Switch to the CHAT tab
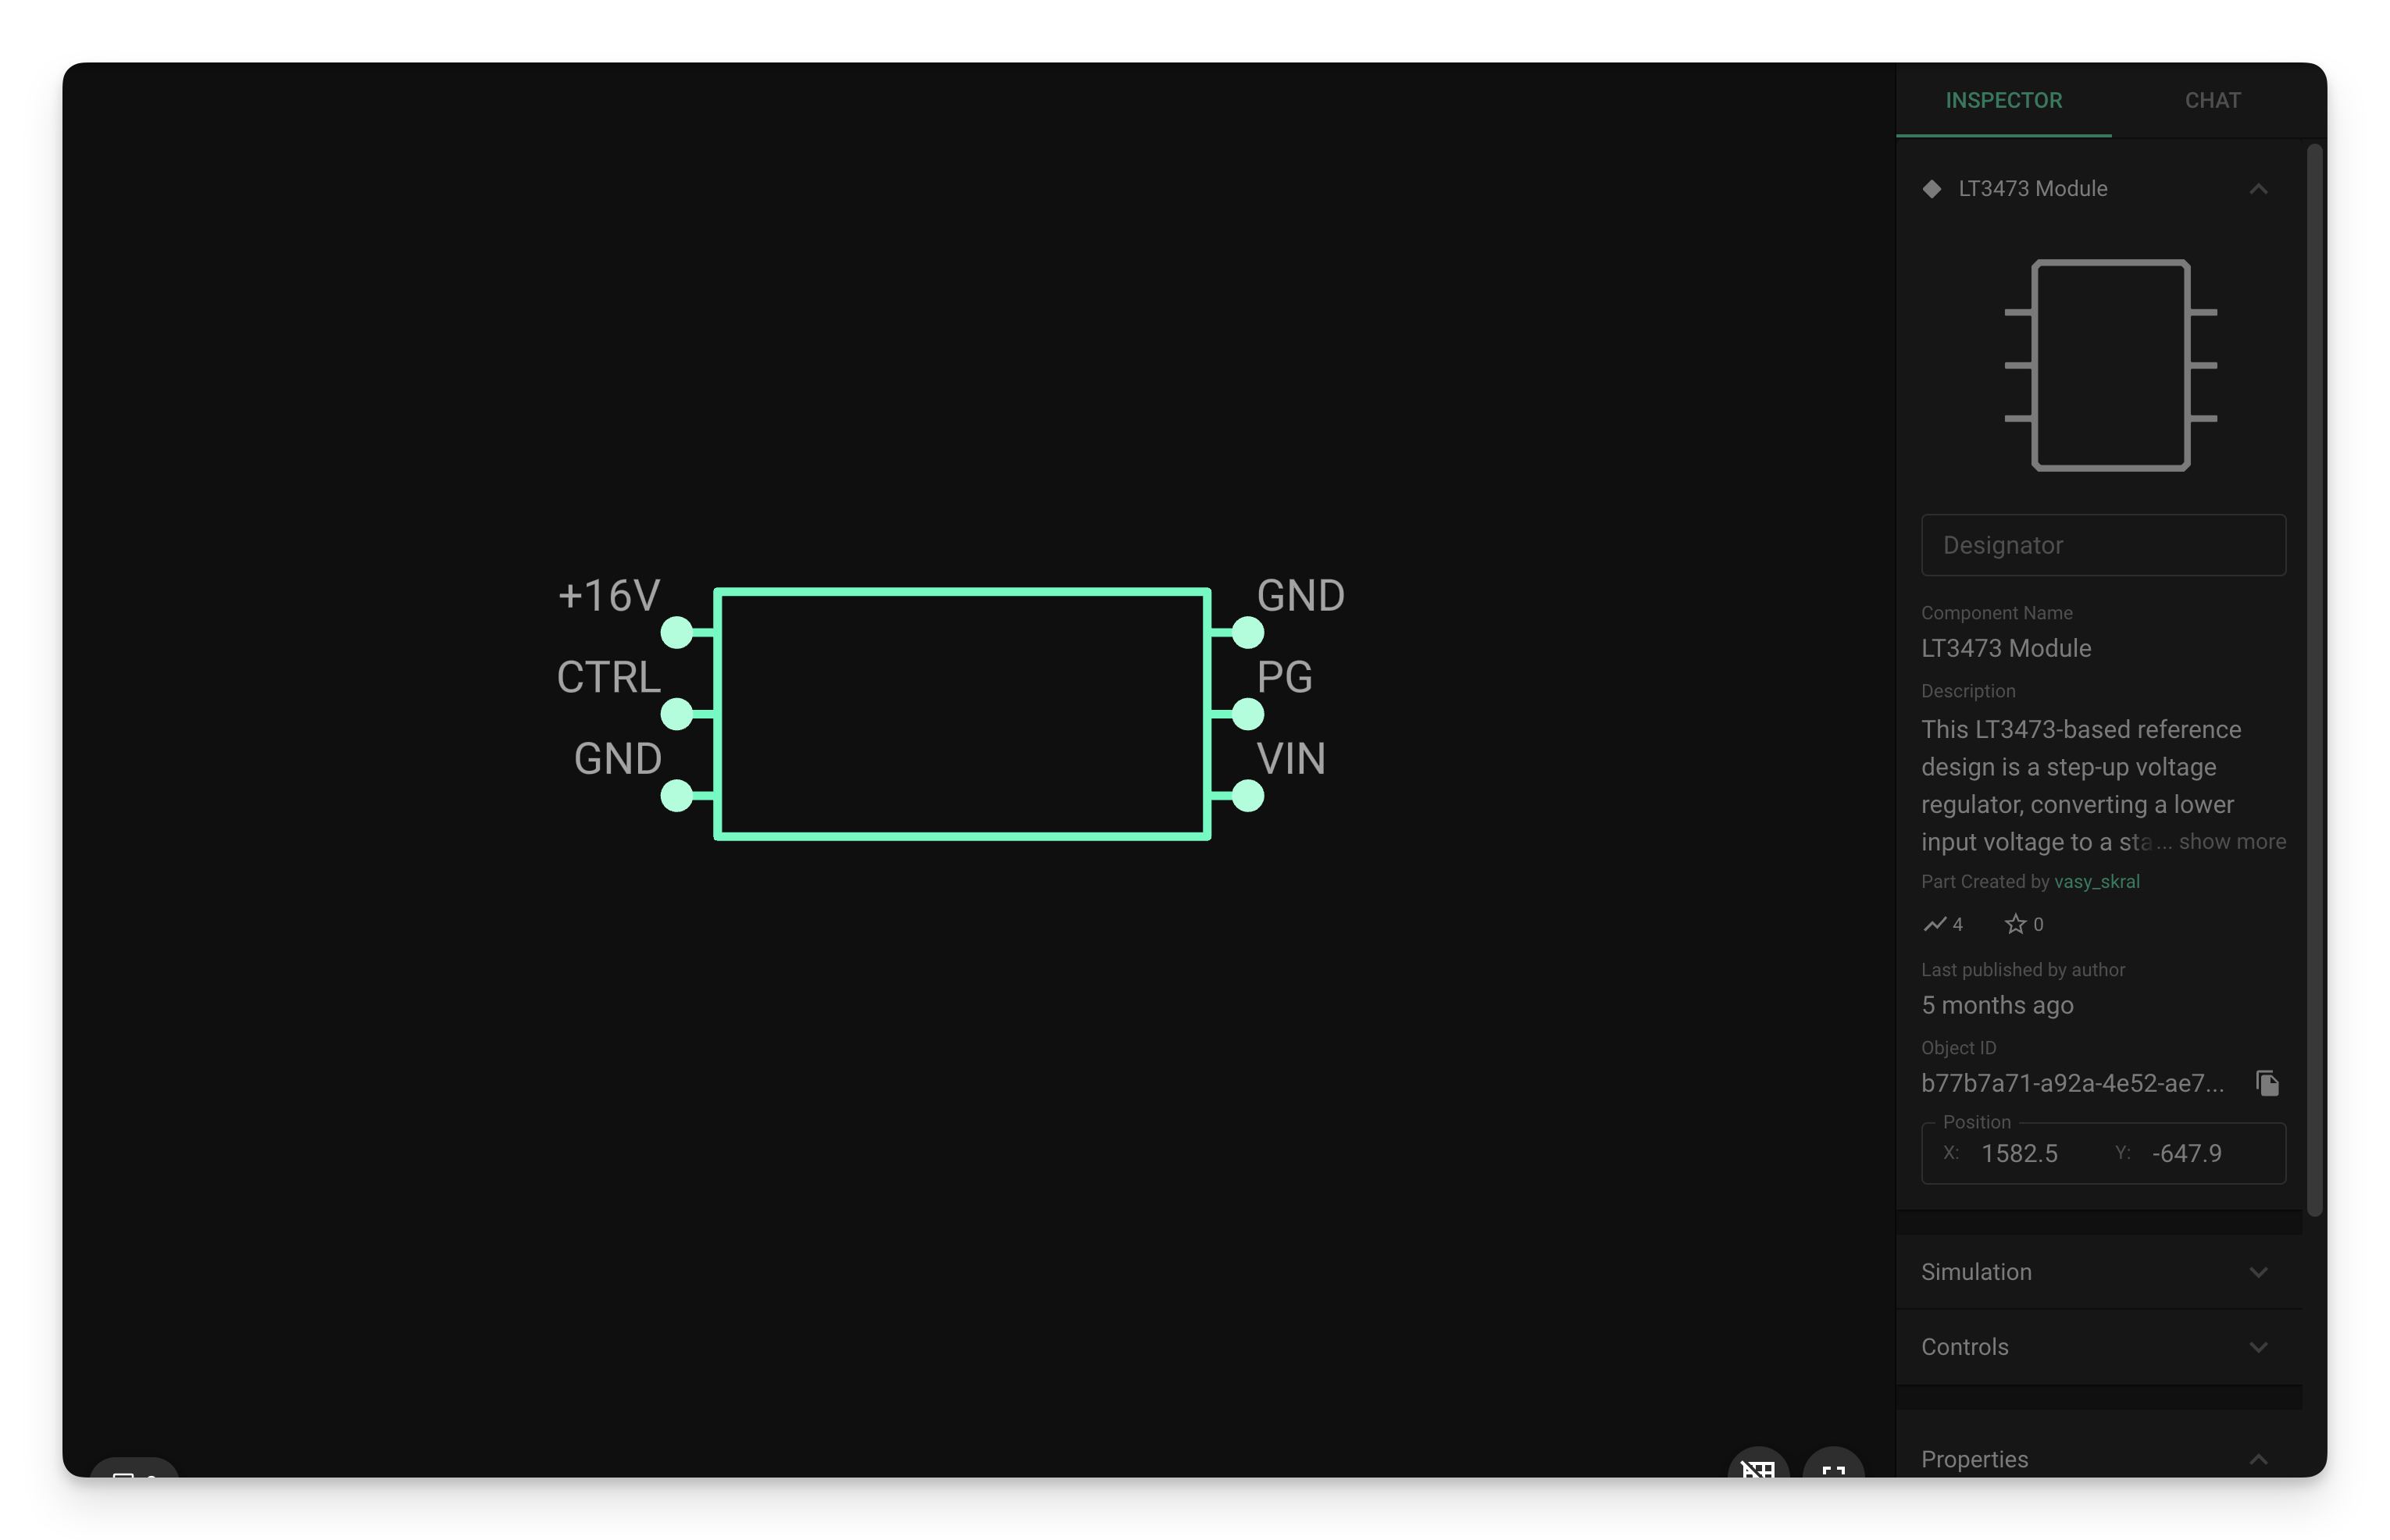This screenshot has width=2390, height=1540. (x=2211, y=100)
